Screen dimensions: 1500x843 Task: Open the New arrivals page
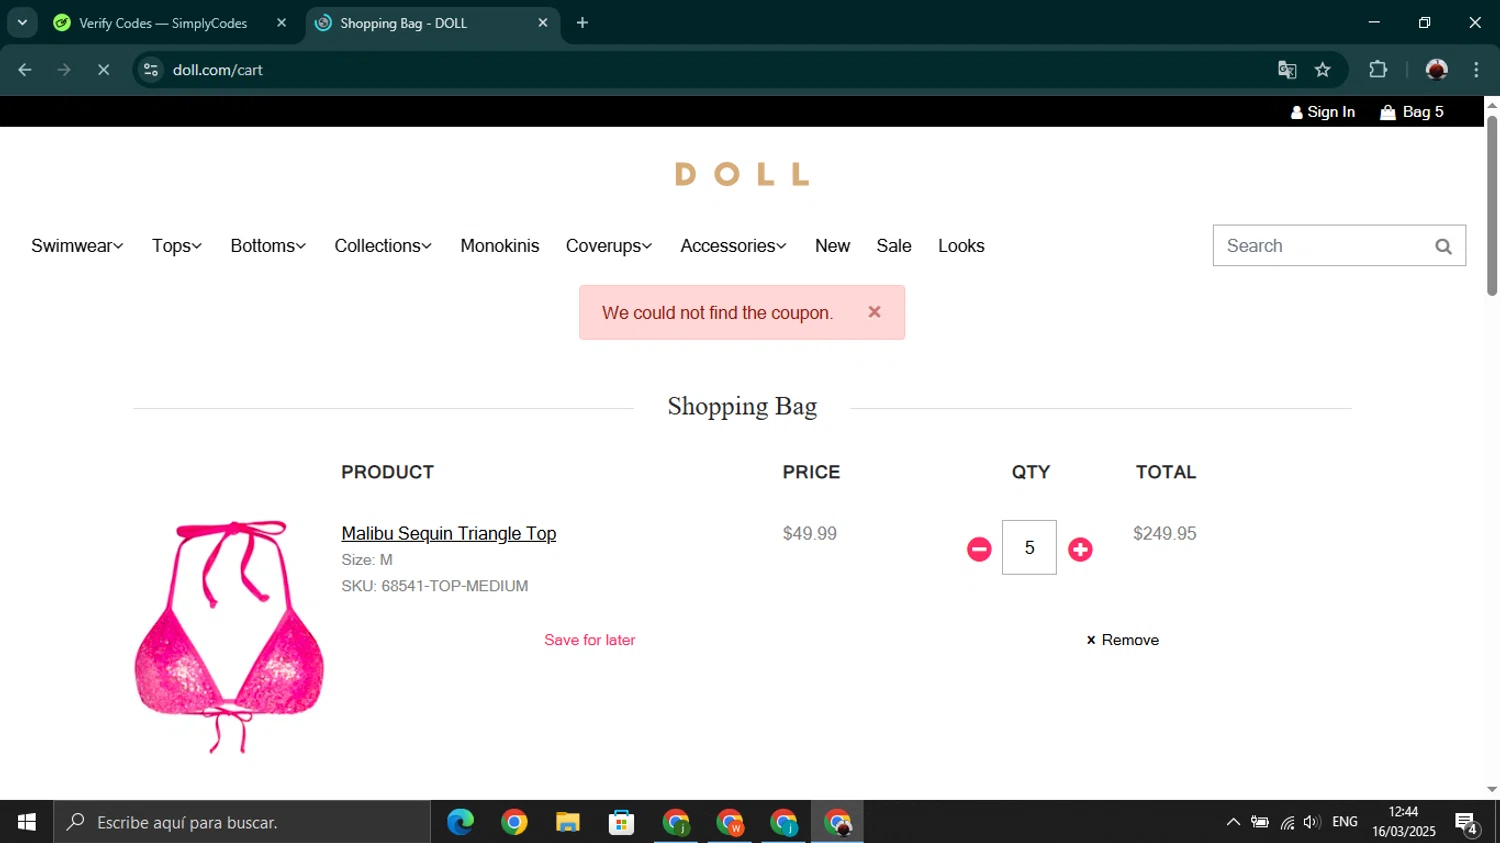pos(832,246)
